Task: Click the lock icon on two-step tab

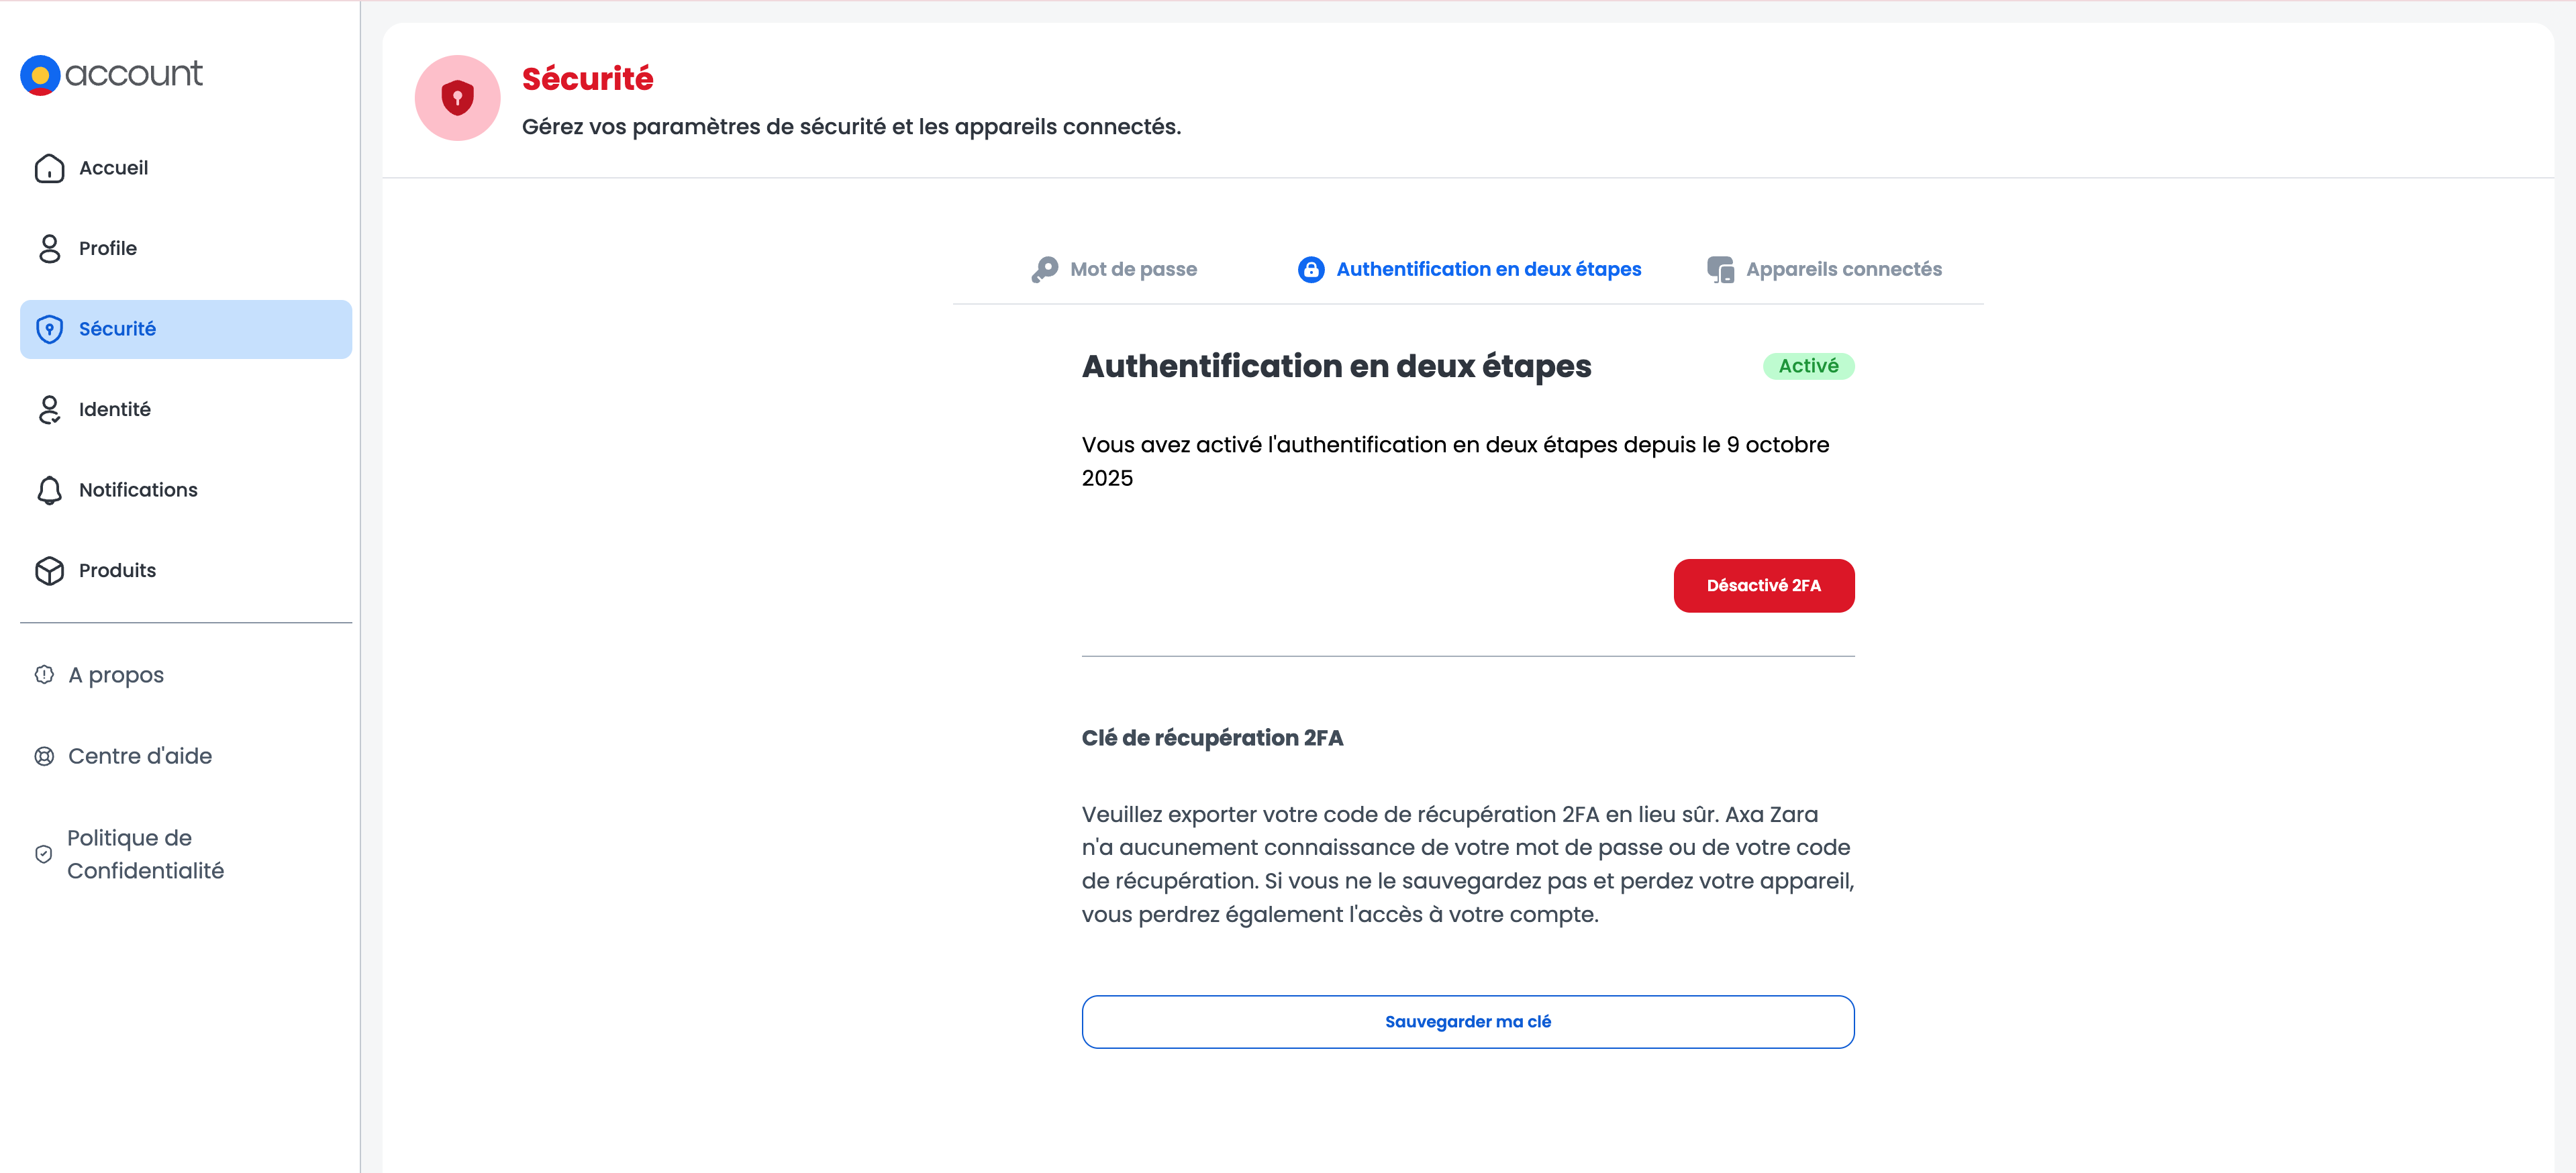Action: tap(1310, 269)
